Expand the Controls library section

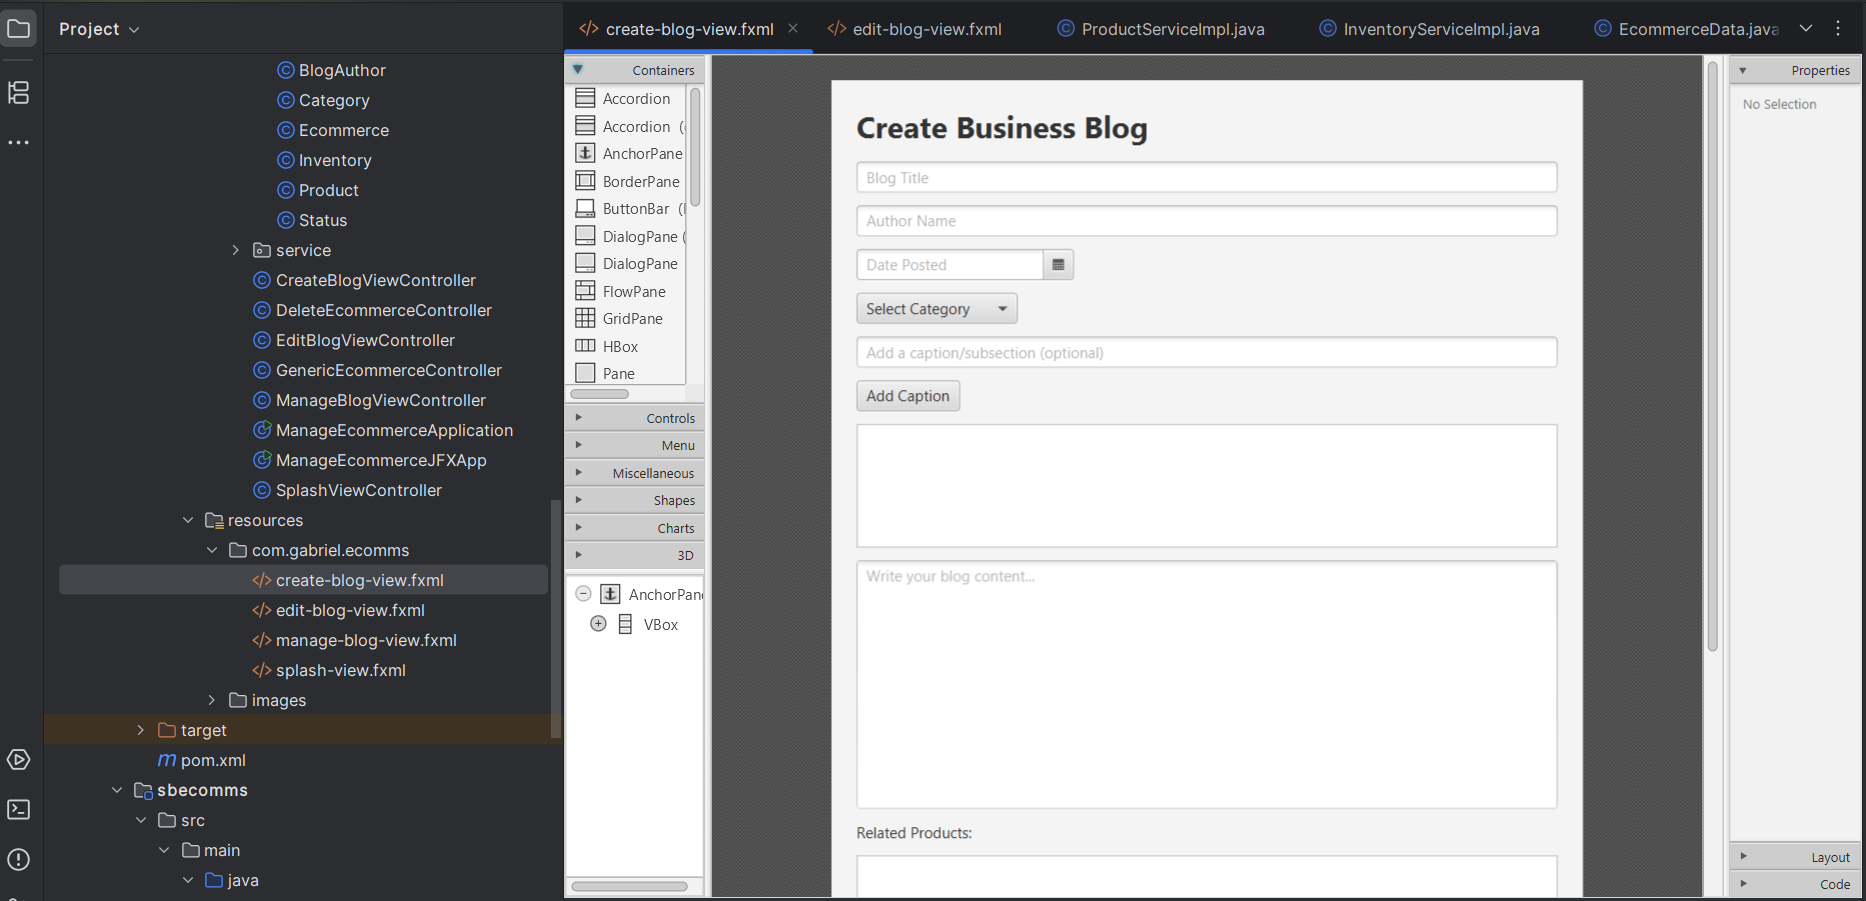point(635,418)
